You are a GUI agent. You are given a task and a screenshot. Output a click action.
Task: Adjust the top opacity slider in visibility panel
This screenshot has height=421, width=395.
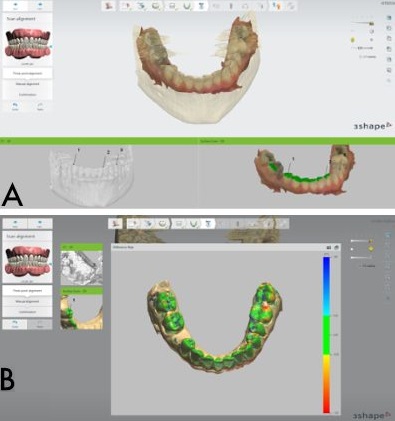point(361,23)
